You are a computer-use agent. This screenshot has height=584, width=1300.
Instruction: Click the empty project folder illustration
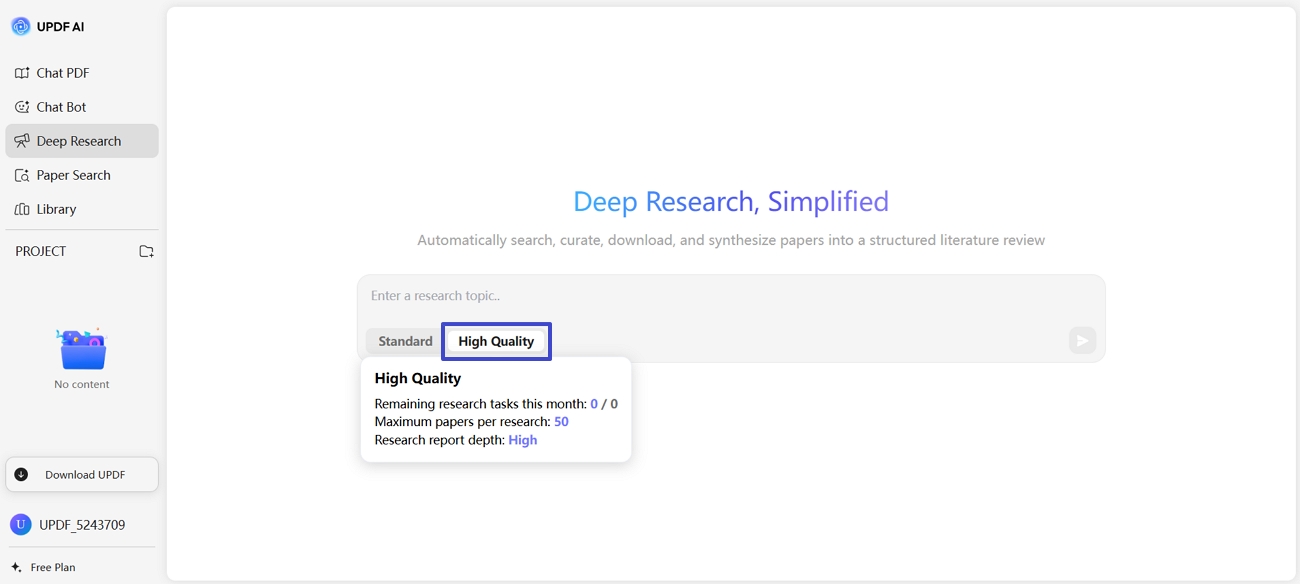(x=82, y=350)
